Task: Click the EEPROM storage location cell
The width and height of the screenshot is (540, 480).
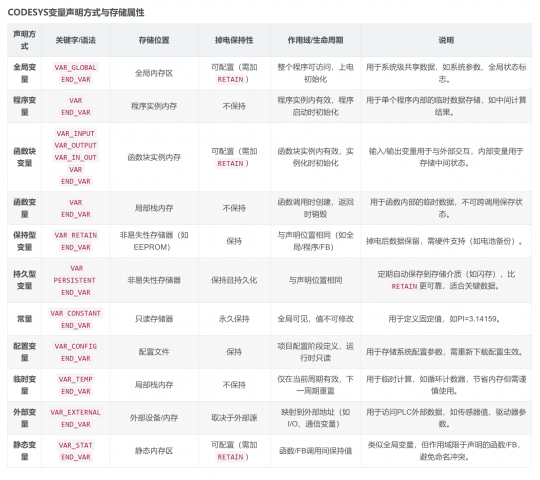Action: (x=154, y=241)
